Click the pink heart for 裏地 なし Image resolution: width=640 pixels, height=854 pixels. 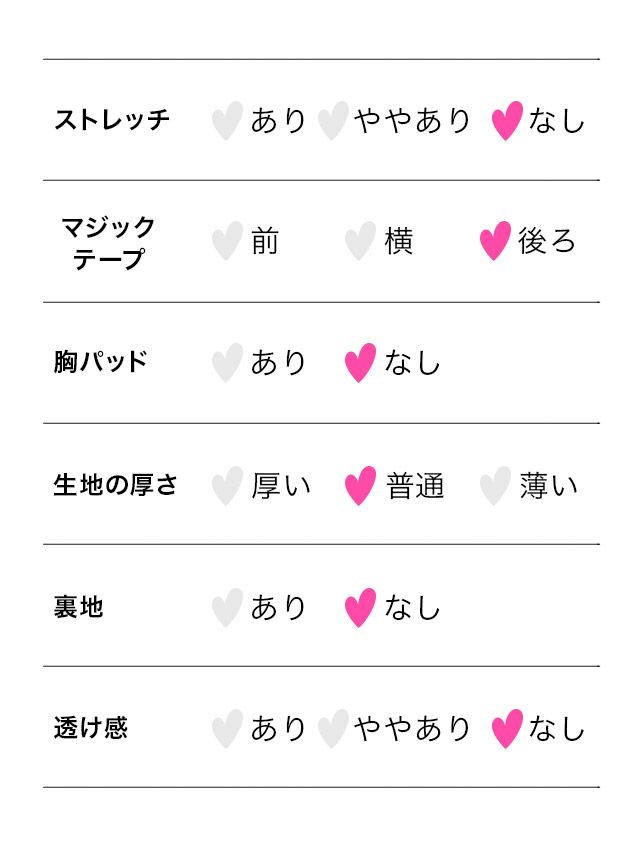(x=360, y=607)
